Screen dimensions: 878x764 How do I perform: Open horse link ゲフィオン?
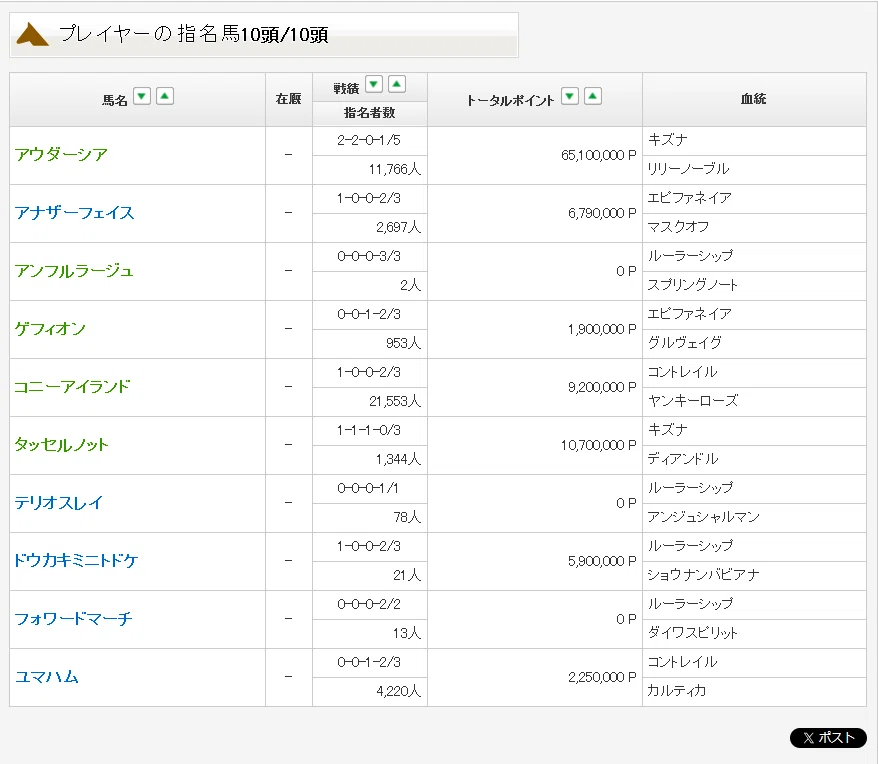click(50, 329)
